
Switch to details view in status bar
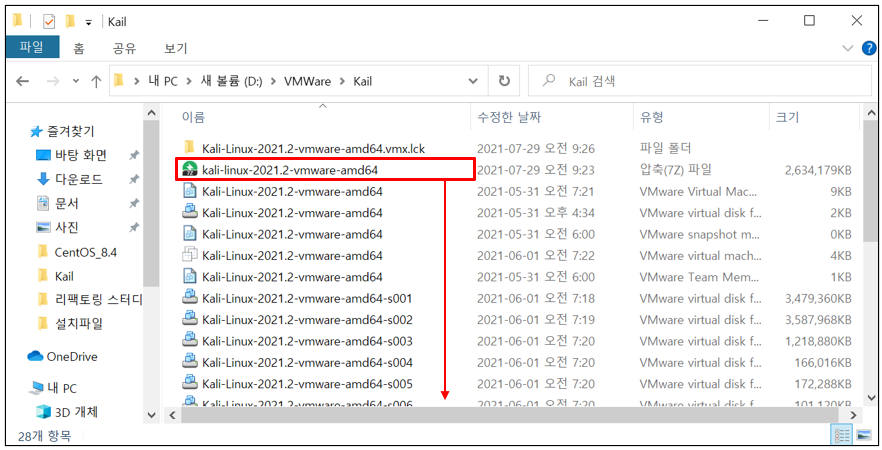[842, 435]
